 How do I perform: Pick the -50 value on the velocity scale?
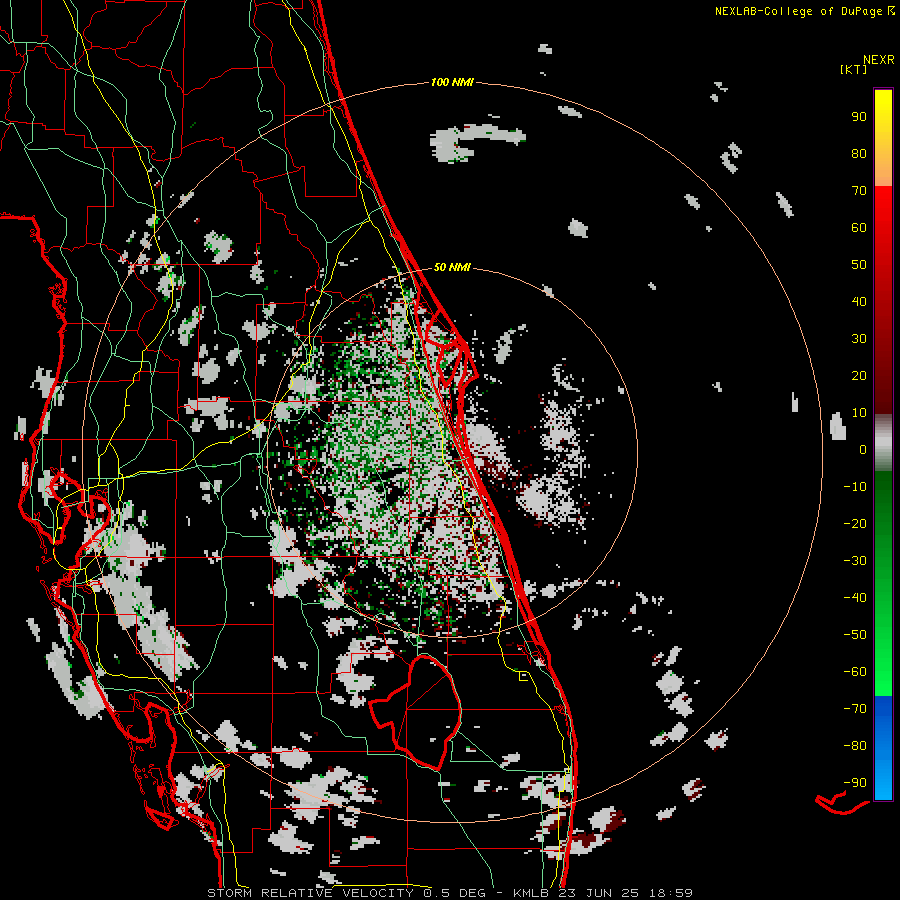coord(855,635)
